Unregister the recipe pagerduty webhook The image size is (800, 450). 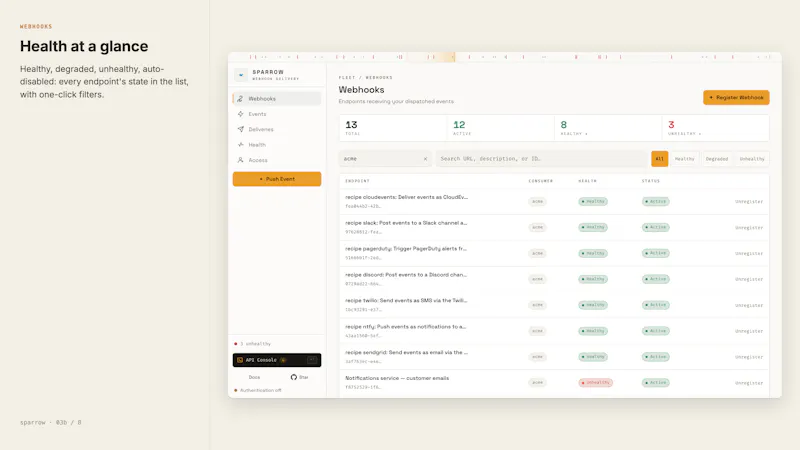point(749,254)
